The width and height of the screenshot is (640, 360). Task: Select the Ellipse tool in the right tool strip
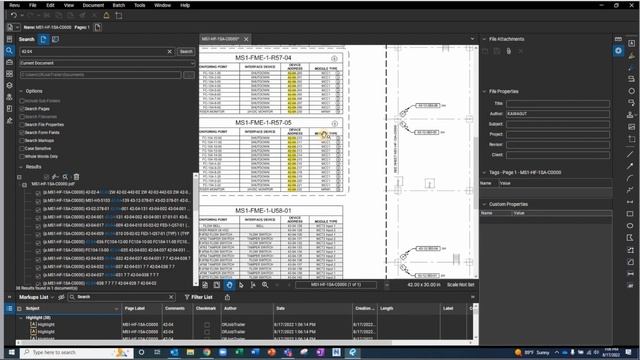[631, 226]
